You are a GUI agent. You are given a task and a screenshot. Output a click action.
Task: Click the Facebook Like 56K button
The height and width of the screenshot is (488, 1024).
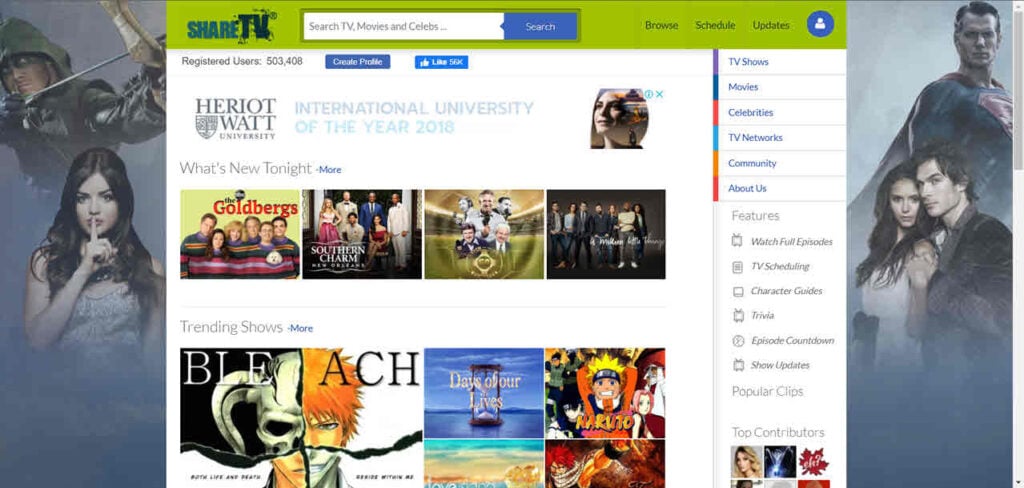click(441, 62)
